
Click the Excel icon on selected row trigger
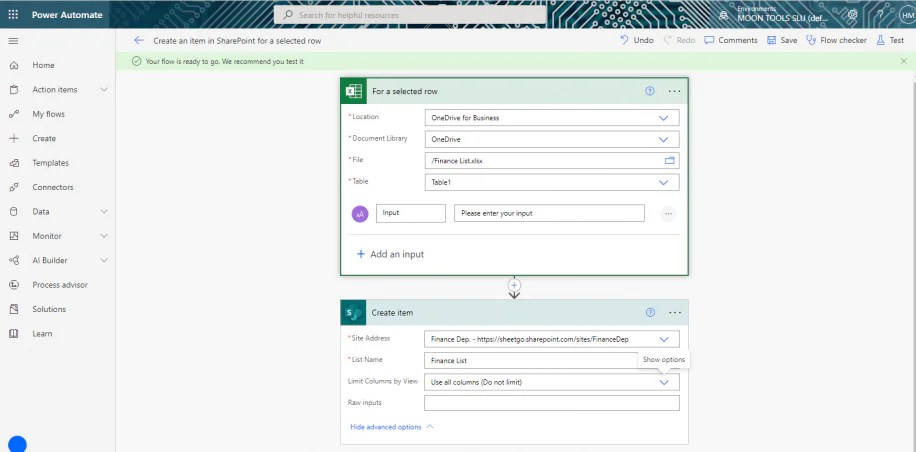click(353, 91)
